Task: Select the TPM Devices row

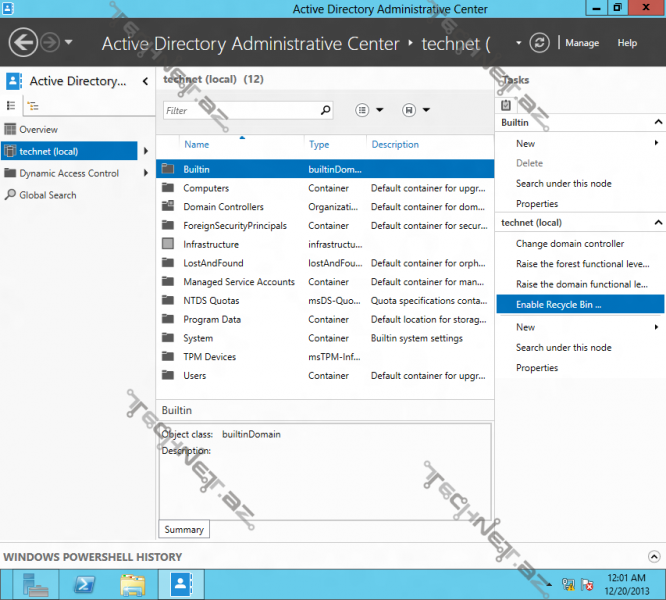Action: 325,357
